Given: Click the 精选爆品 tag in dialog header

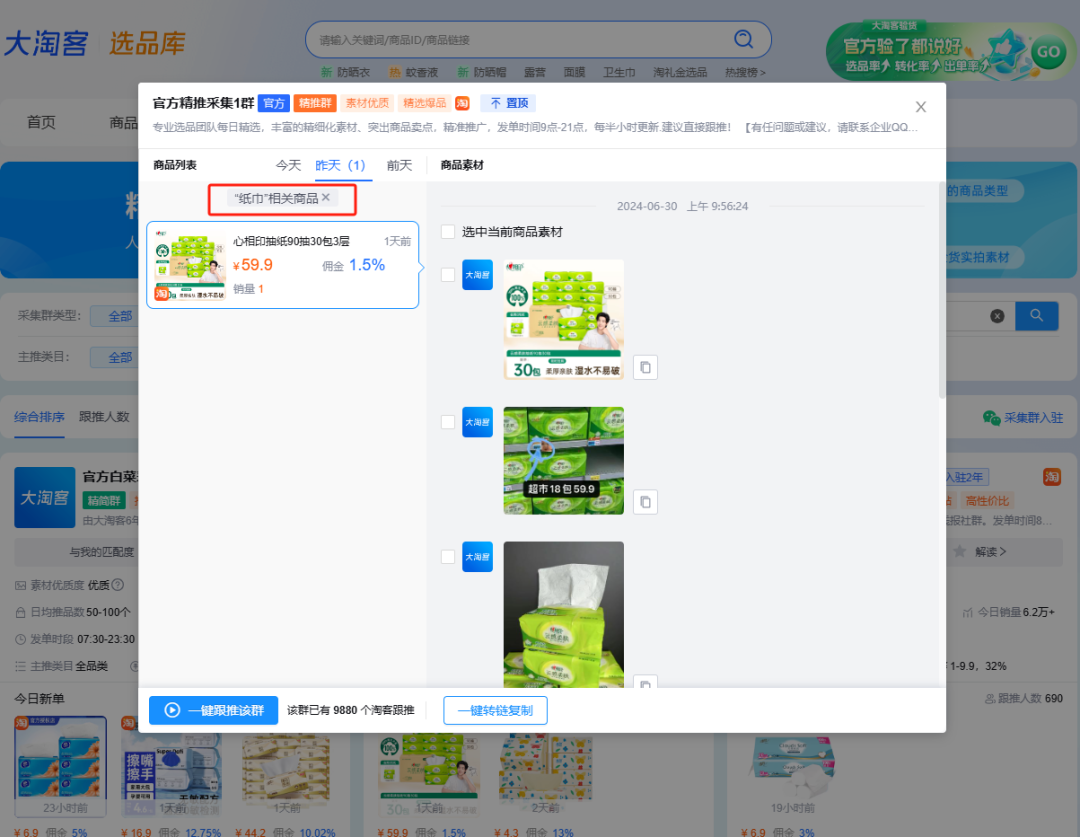Looking at the screenshot, I should click(424, 103).
